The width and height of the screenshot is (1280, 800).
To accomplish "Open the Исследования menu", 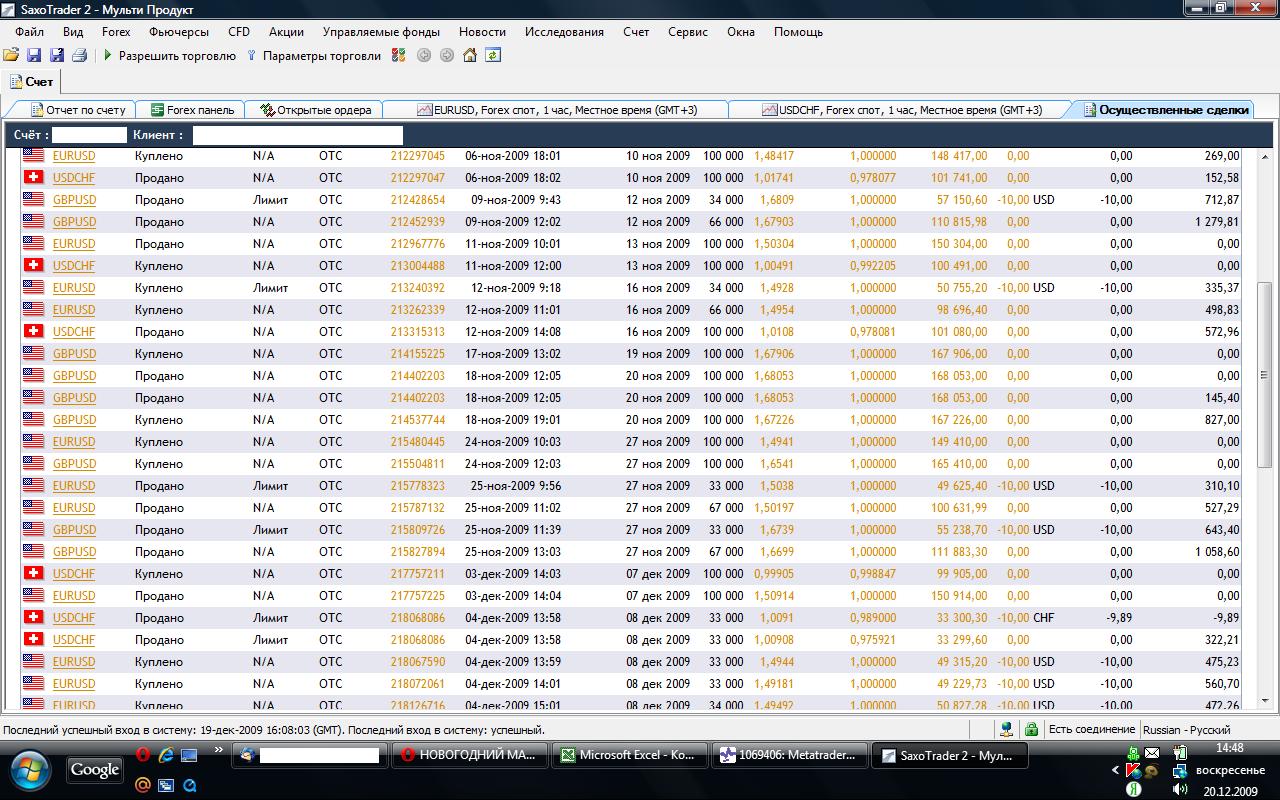I will [x=564, y=32].
